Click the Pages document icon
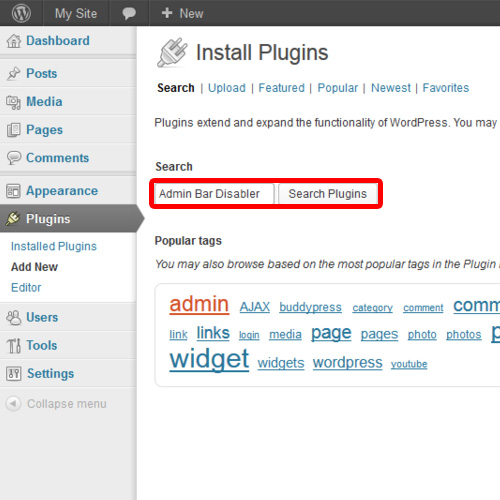The height and width of the screenshot is (500, 500). 13,130
